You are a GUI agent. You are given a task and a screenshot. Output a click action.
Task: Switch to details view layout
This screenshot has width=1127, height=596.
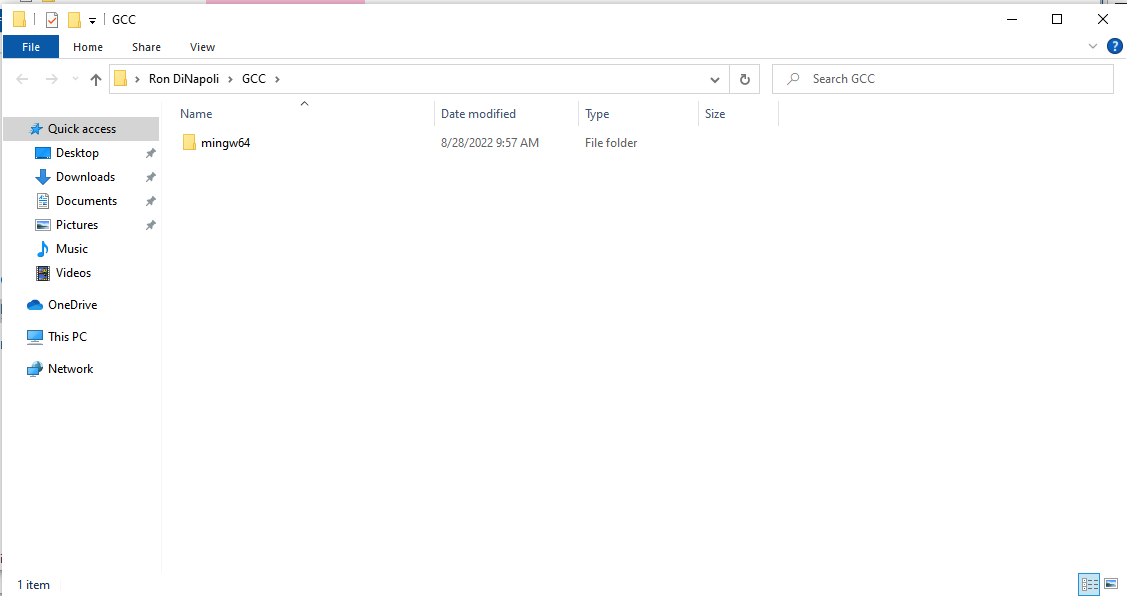pyautogui.click(x=1089, y=584)
